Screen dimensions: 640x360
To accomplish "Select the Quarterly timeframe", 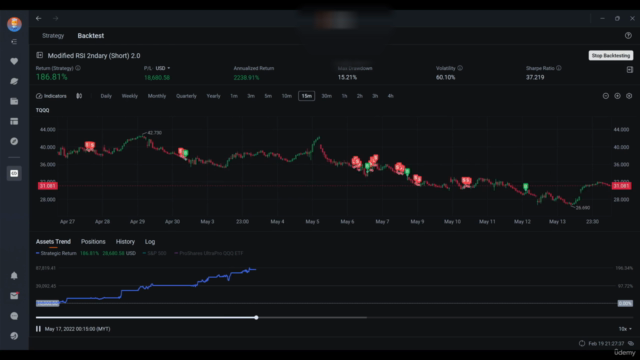I will coord(186,96).
